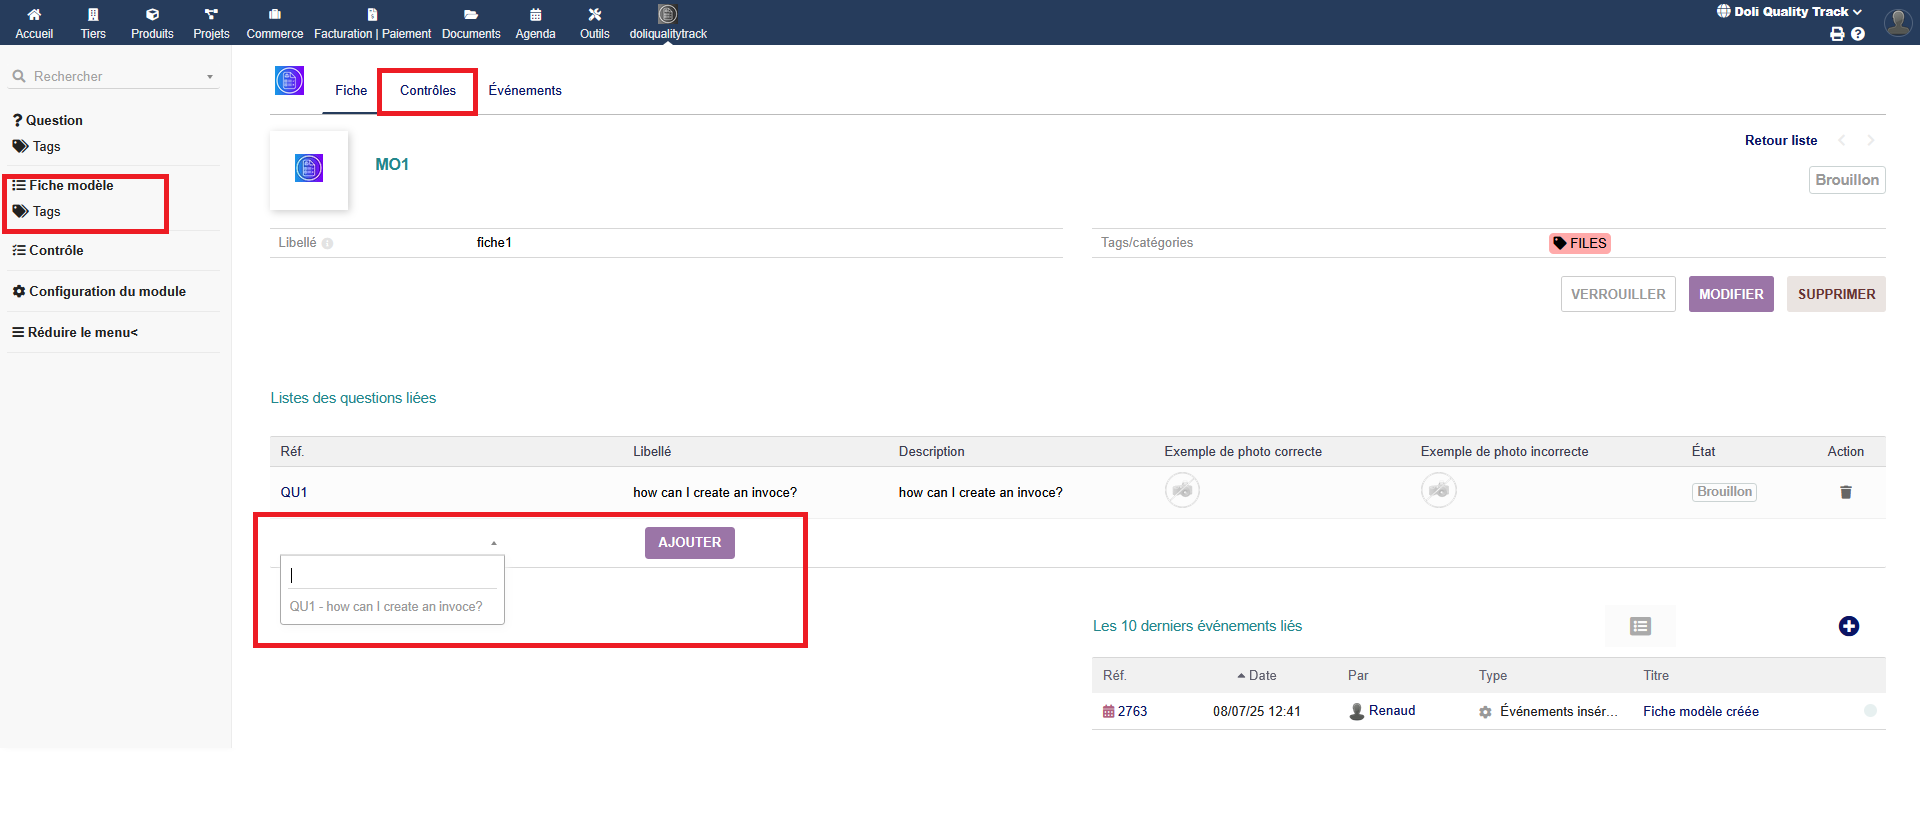The height and width of the screenshot is (839, 1920).
Task: Click the AJOUTER button
Action: pos(689,543)
